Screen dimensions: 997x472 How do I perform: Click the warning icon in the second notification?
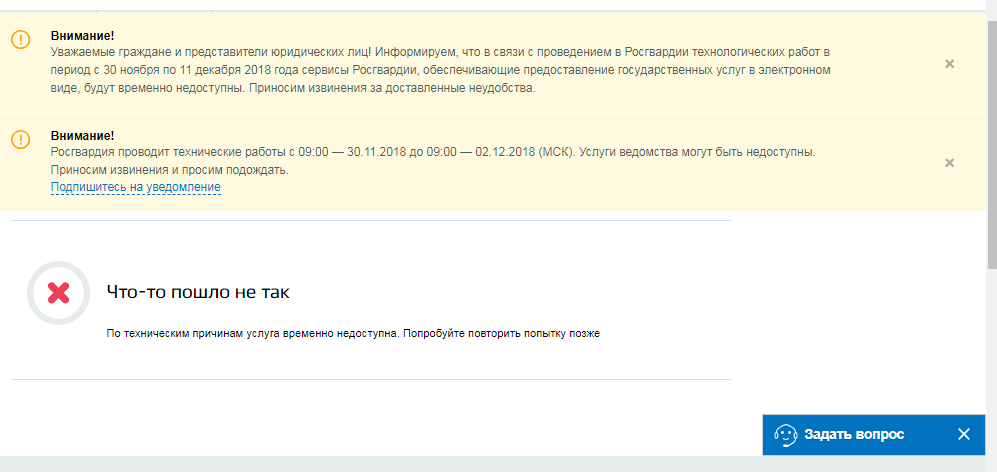click(x=21, y=140)
